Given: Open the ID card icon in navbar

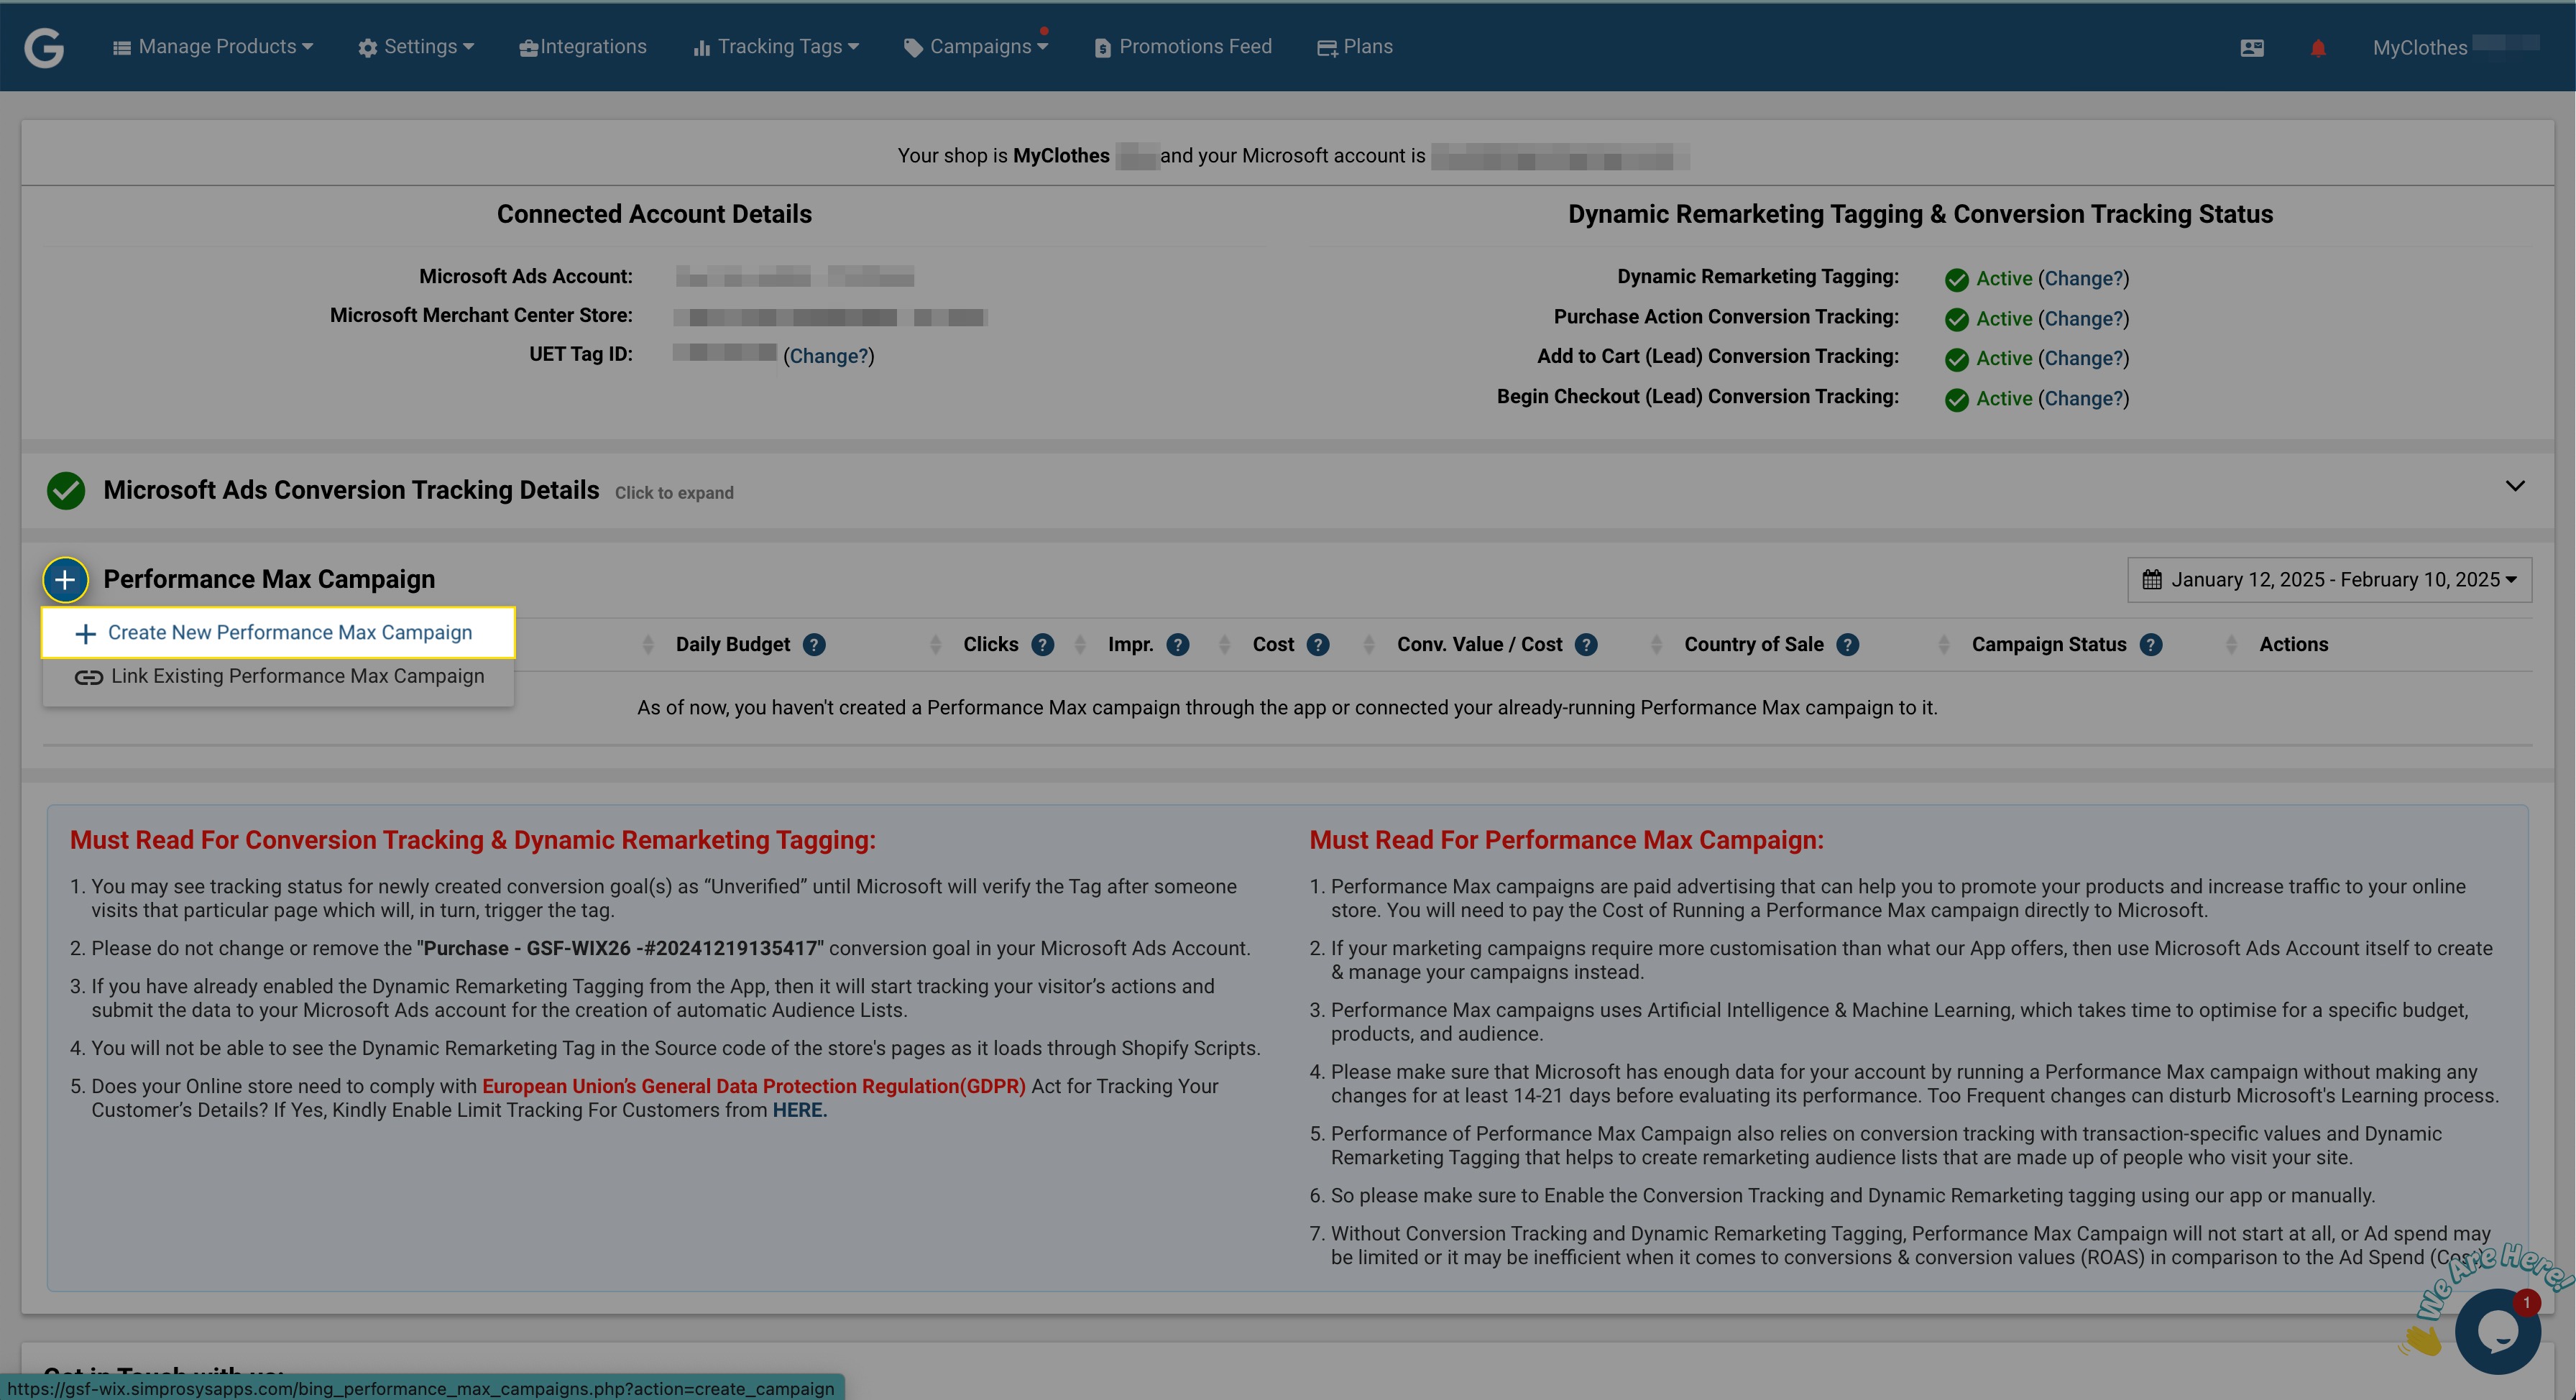Looking at the screenshot, I should coord(2252,48).
